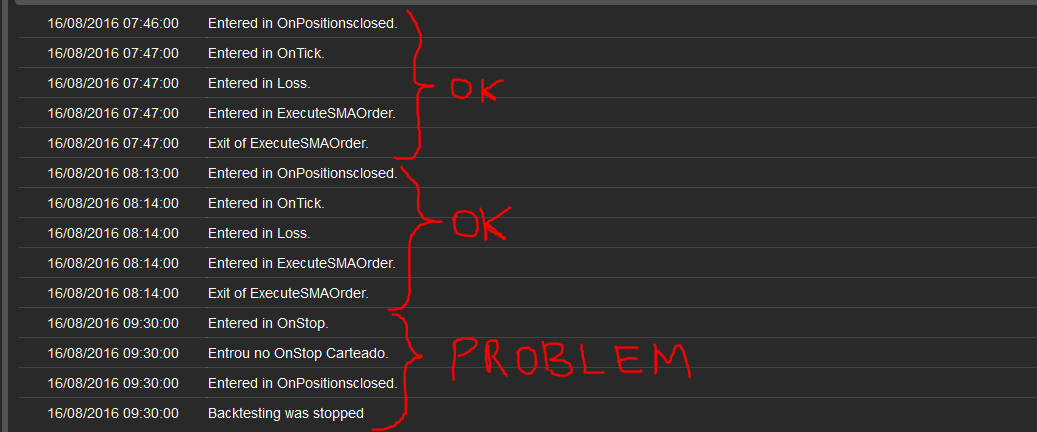Select the Entered in OnStop log row
1037x432 pixels.
pos(528,323)
